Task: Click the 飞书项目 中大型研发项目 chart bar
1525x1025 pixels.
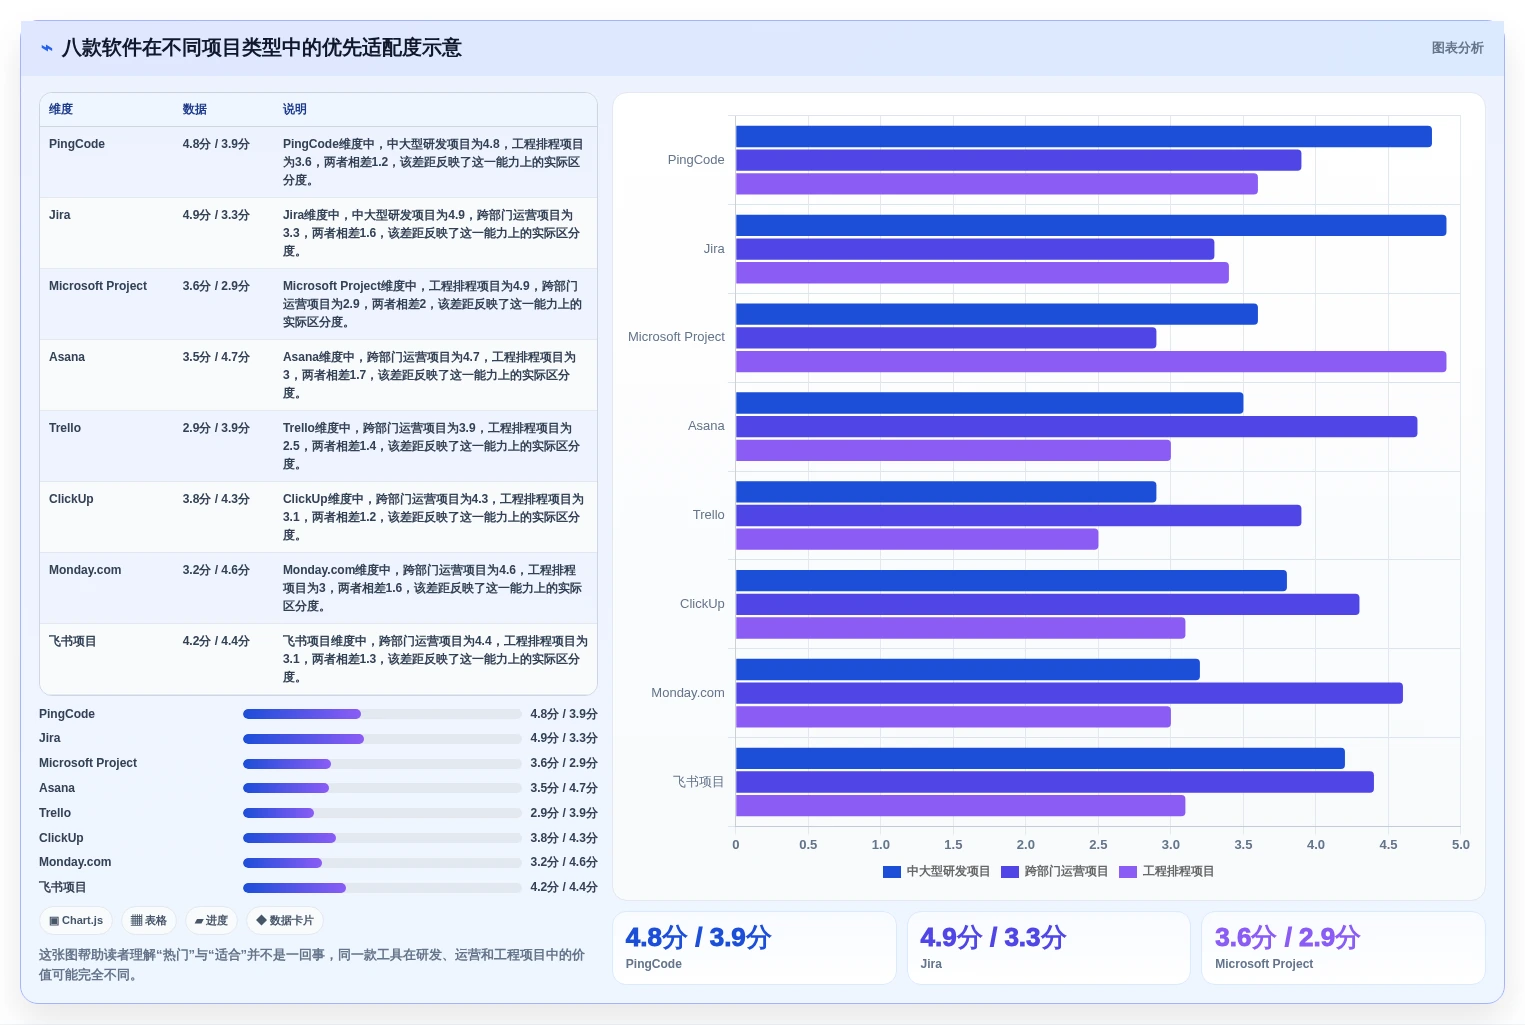Action: 1040,759
